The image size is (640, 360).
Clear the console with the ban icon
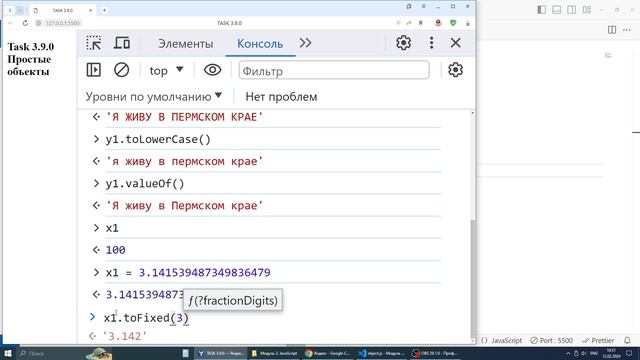click(x=121, y=70)
